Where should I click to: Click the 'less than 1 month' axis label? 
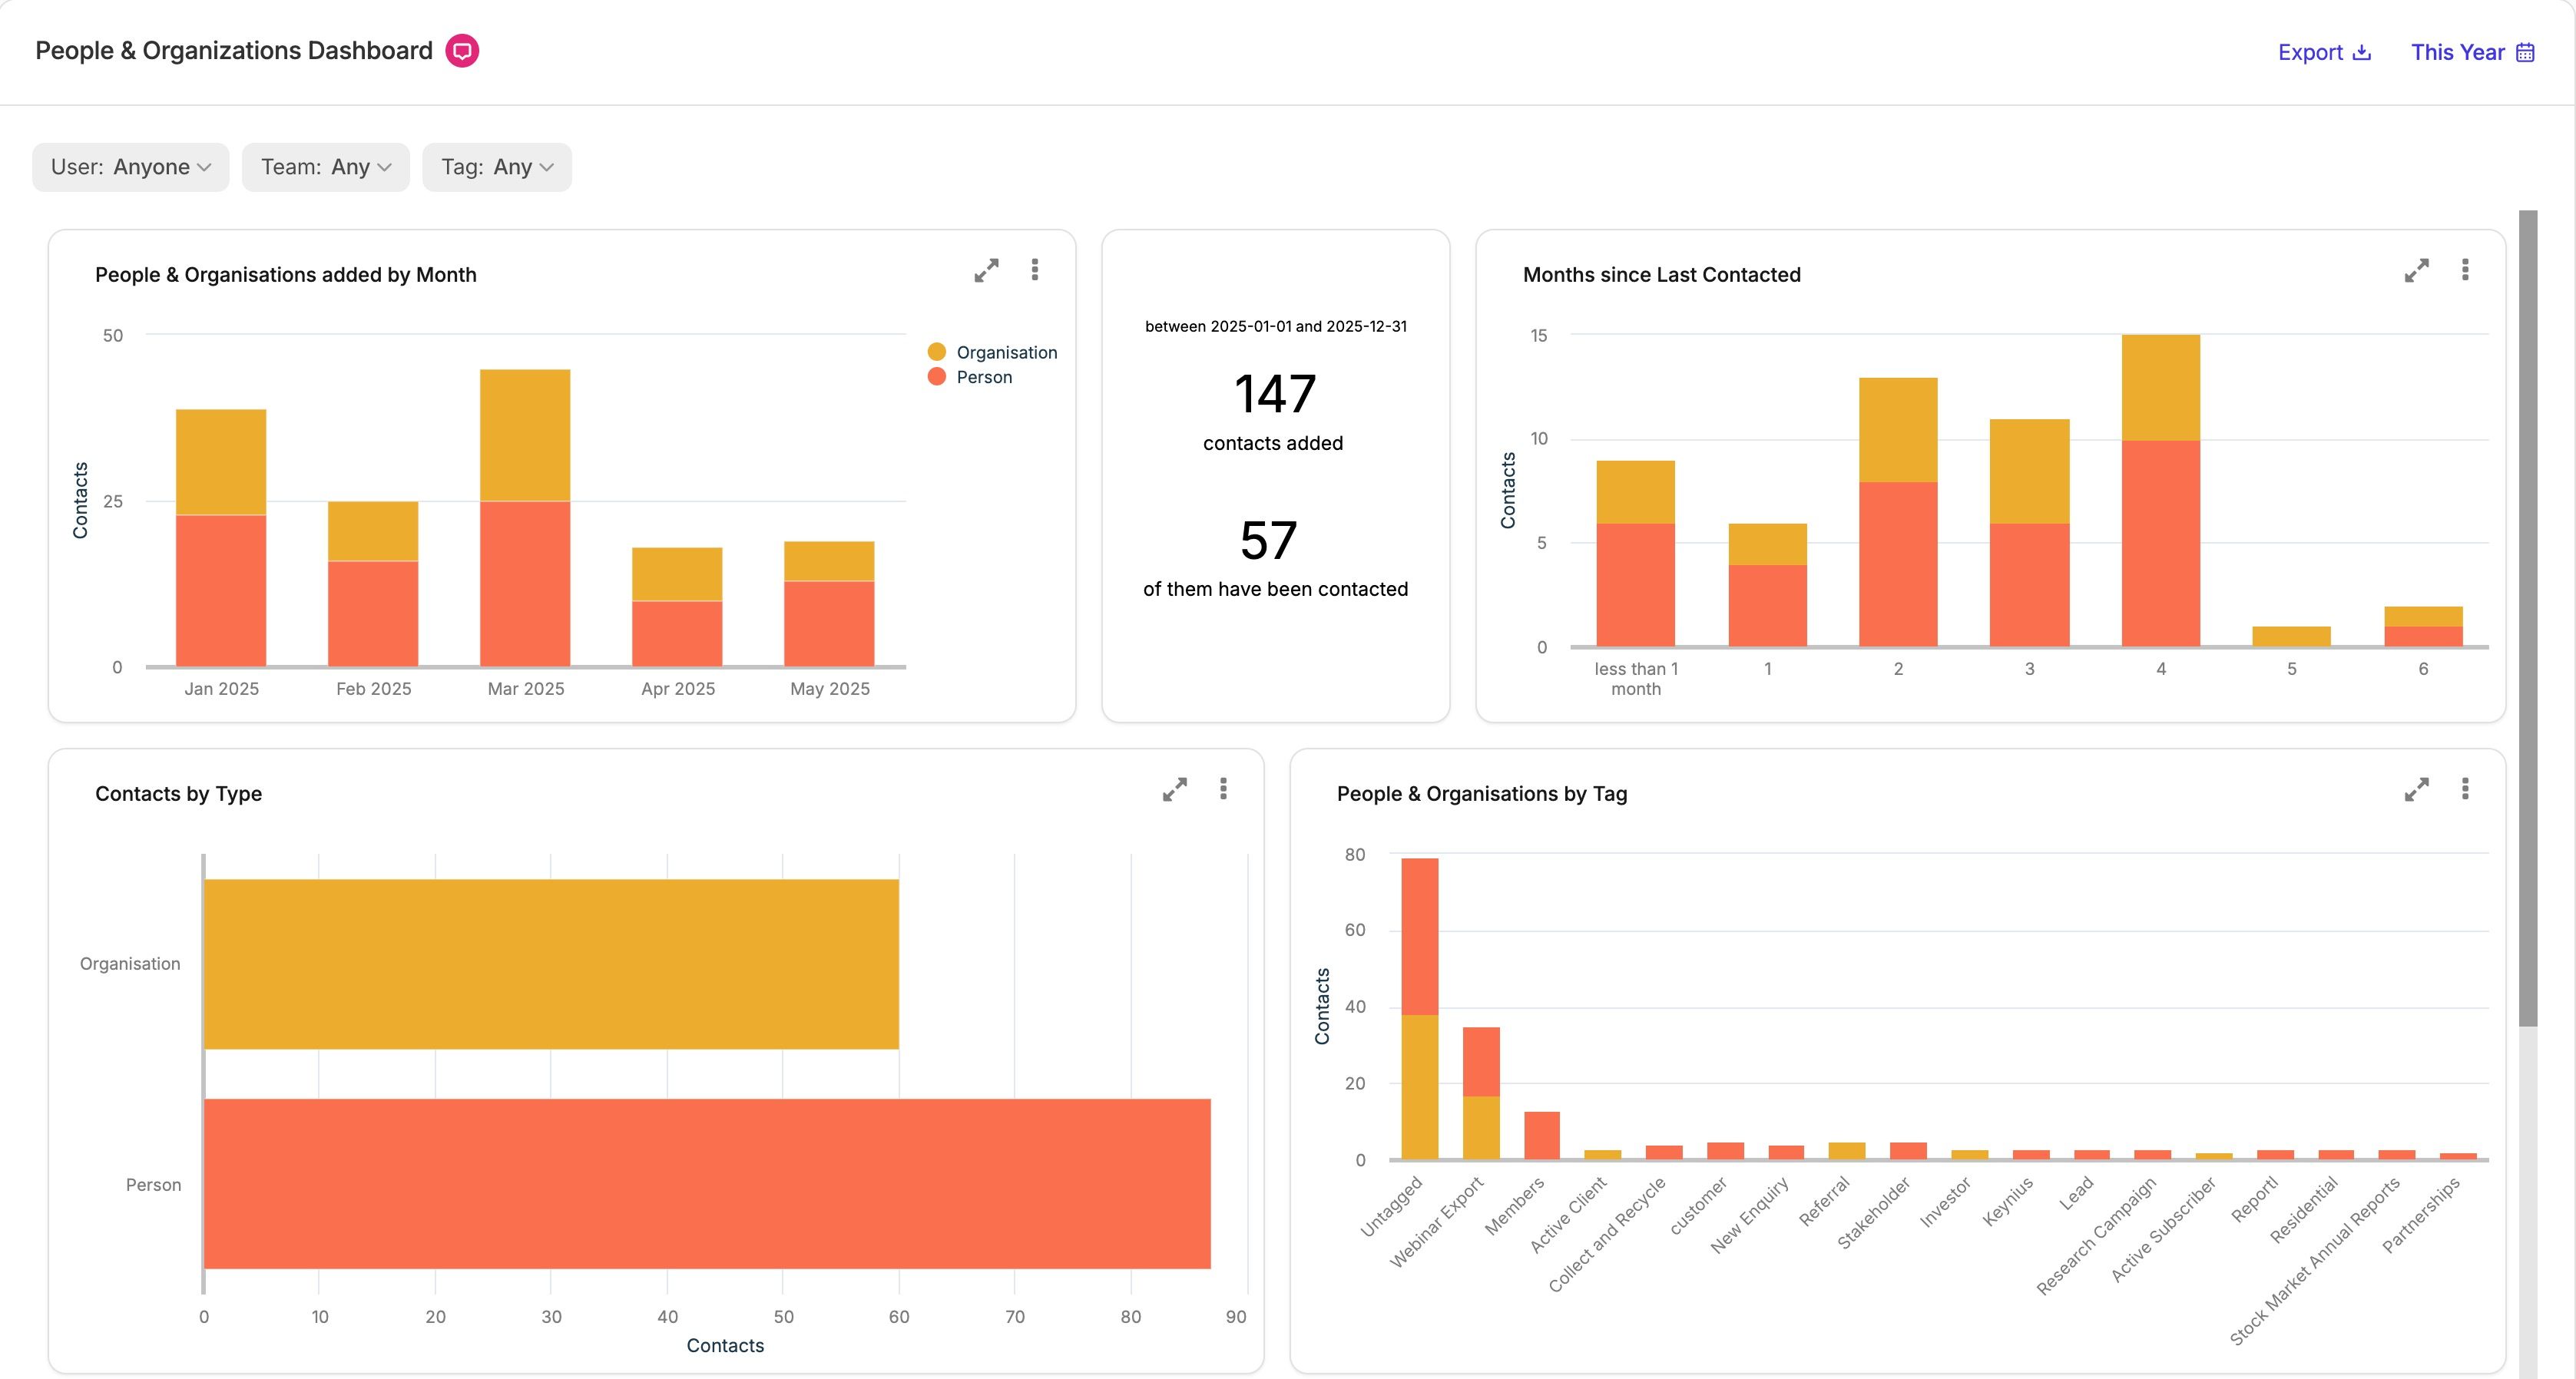pos(1636,679)
